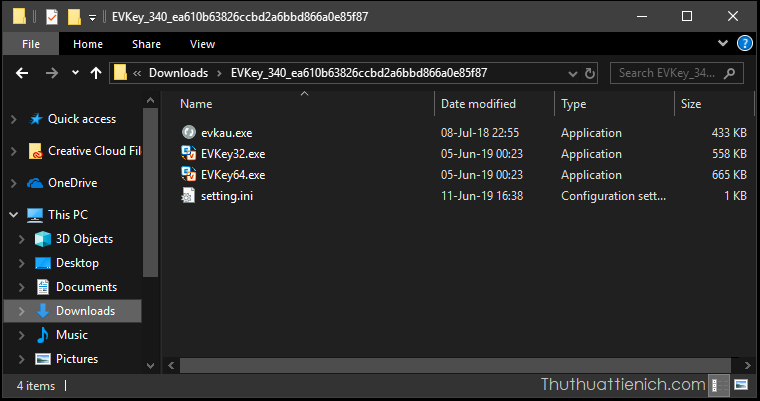Sort by Date modified column header

coord(479,104)
